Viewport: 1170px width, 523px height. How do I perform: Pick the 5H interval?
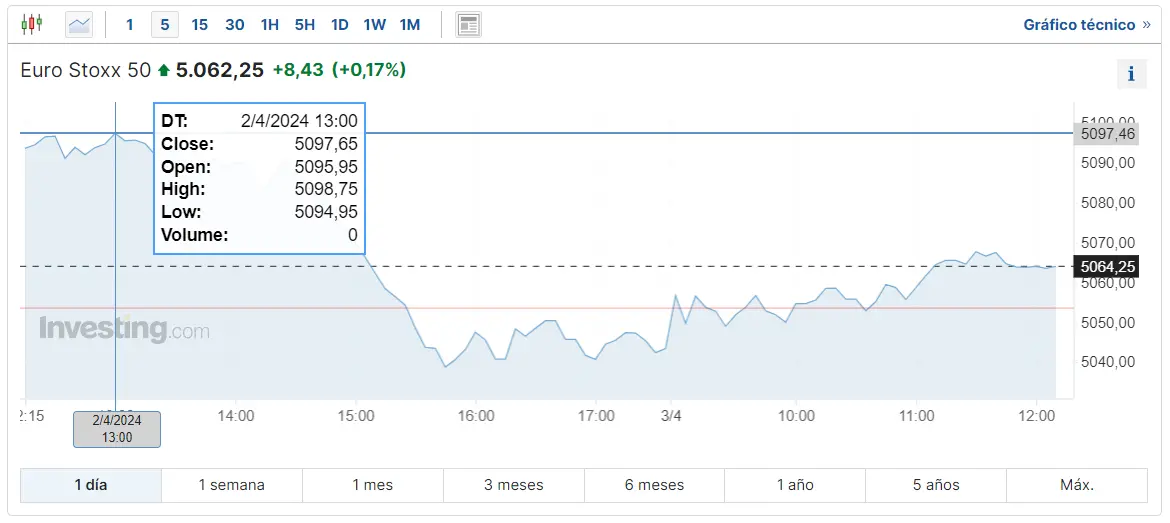click(x=304, y=24)
